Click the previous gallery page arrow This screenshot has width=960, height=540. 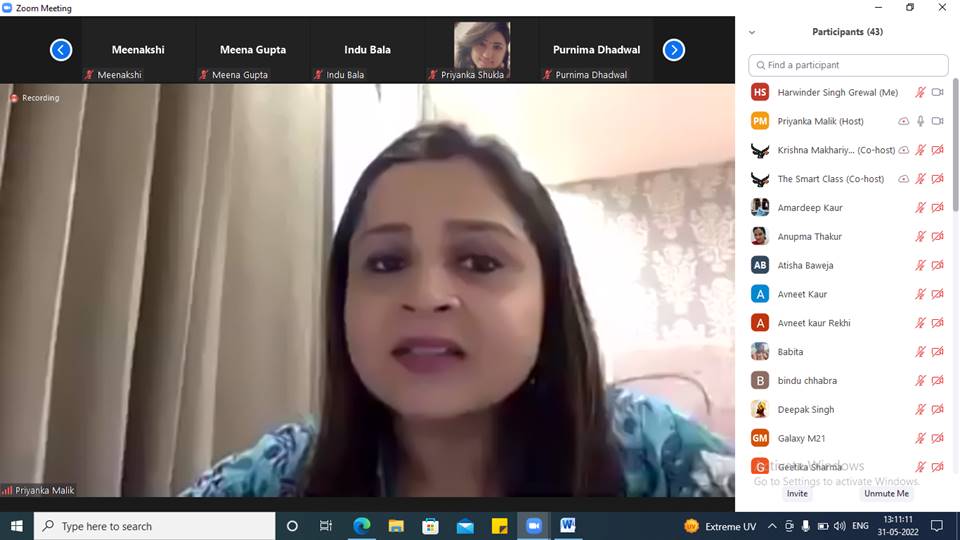click(61, 50)
